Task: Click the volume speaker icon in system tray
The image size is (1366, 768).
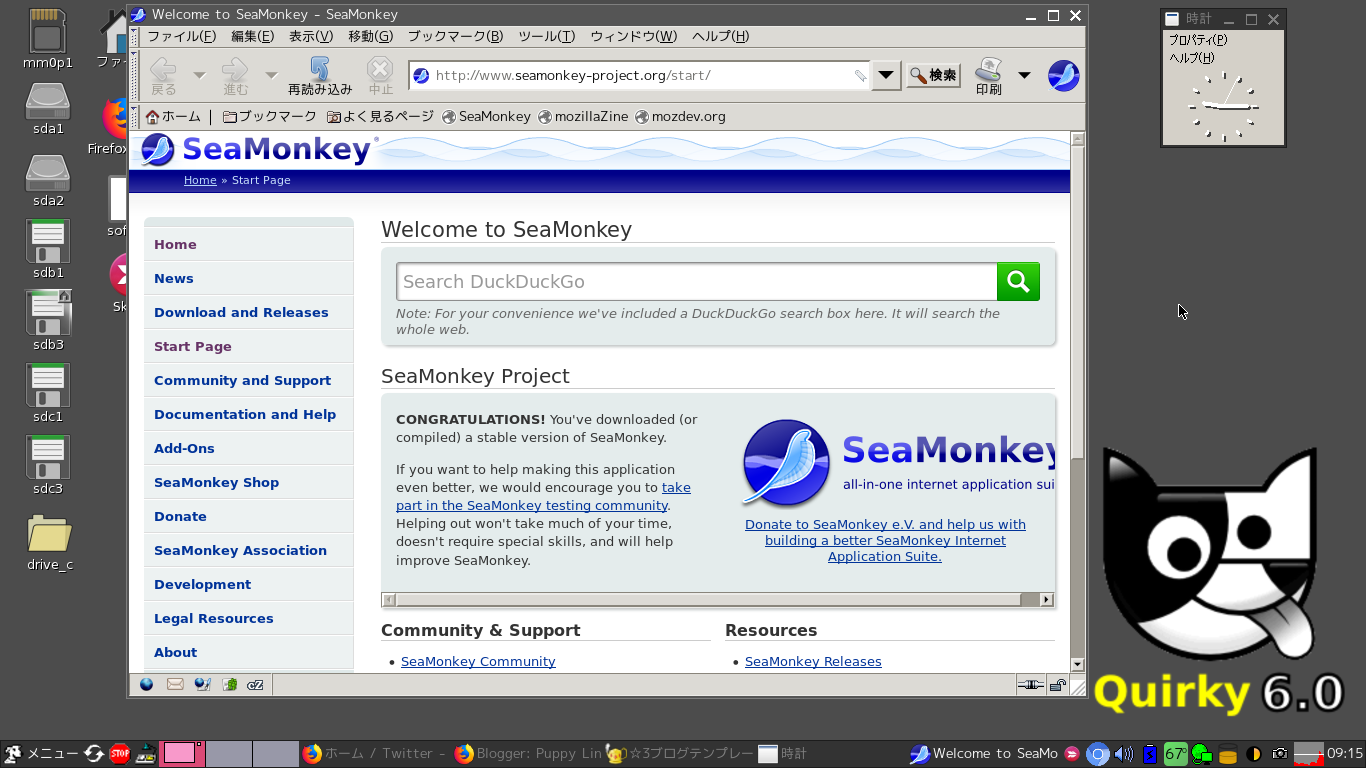Action: (1124, 754)
